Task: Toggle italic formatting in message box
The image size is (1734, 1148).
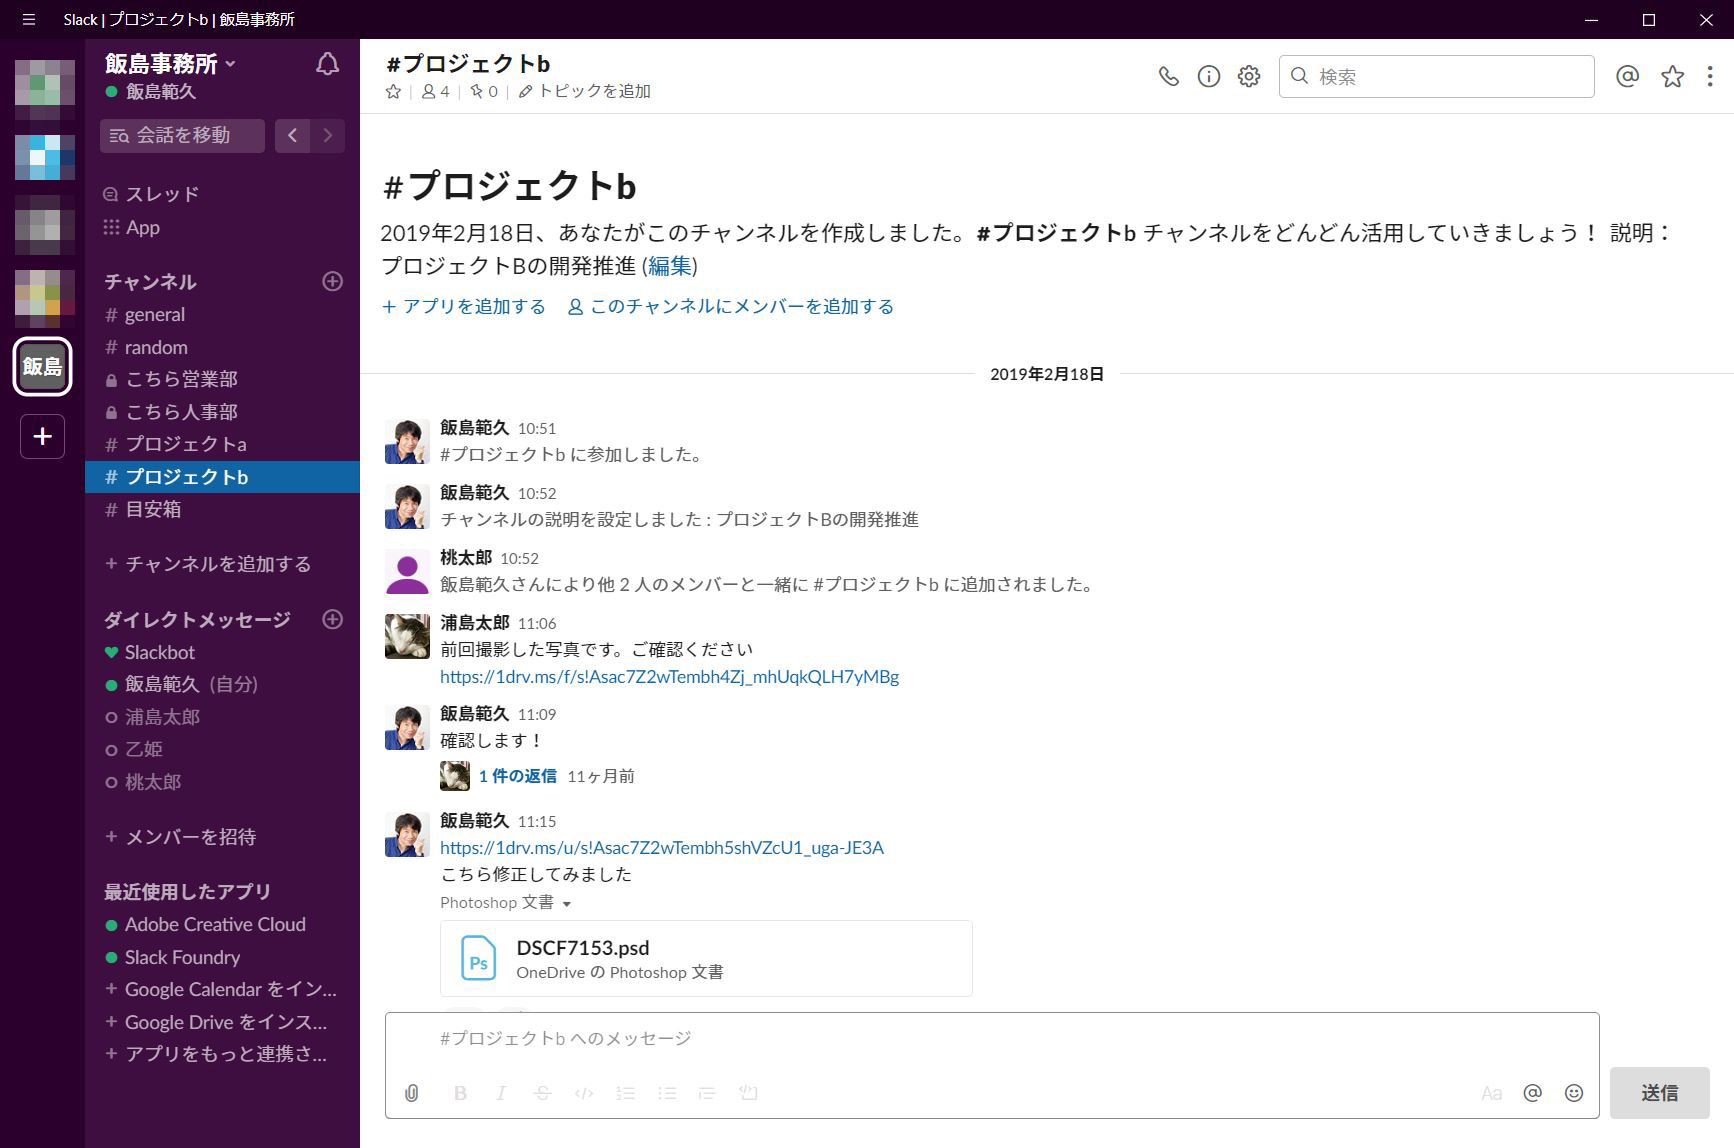Action: tap(501, 1093)
